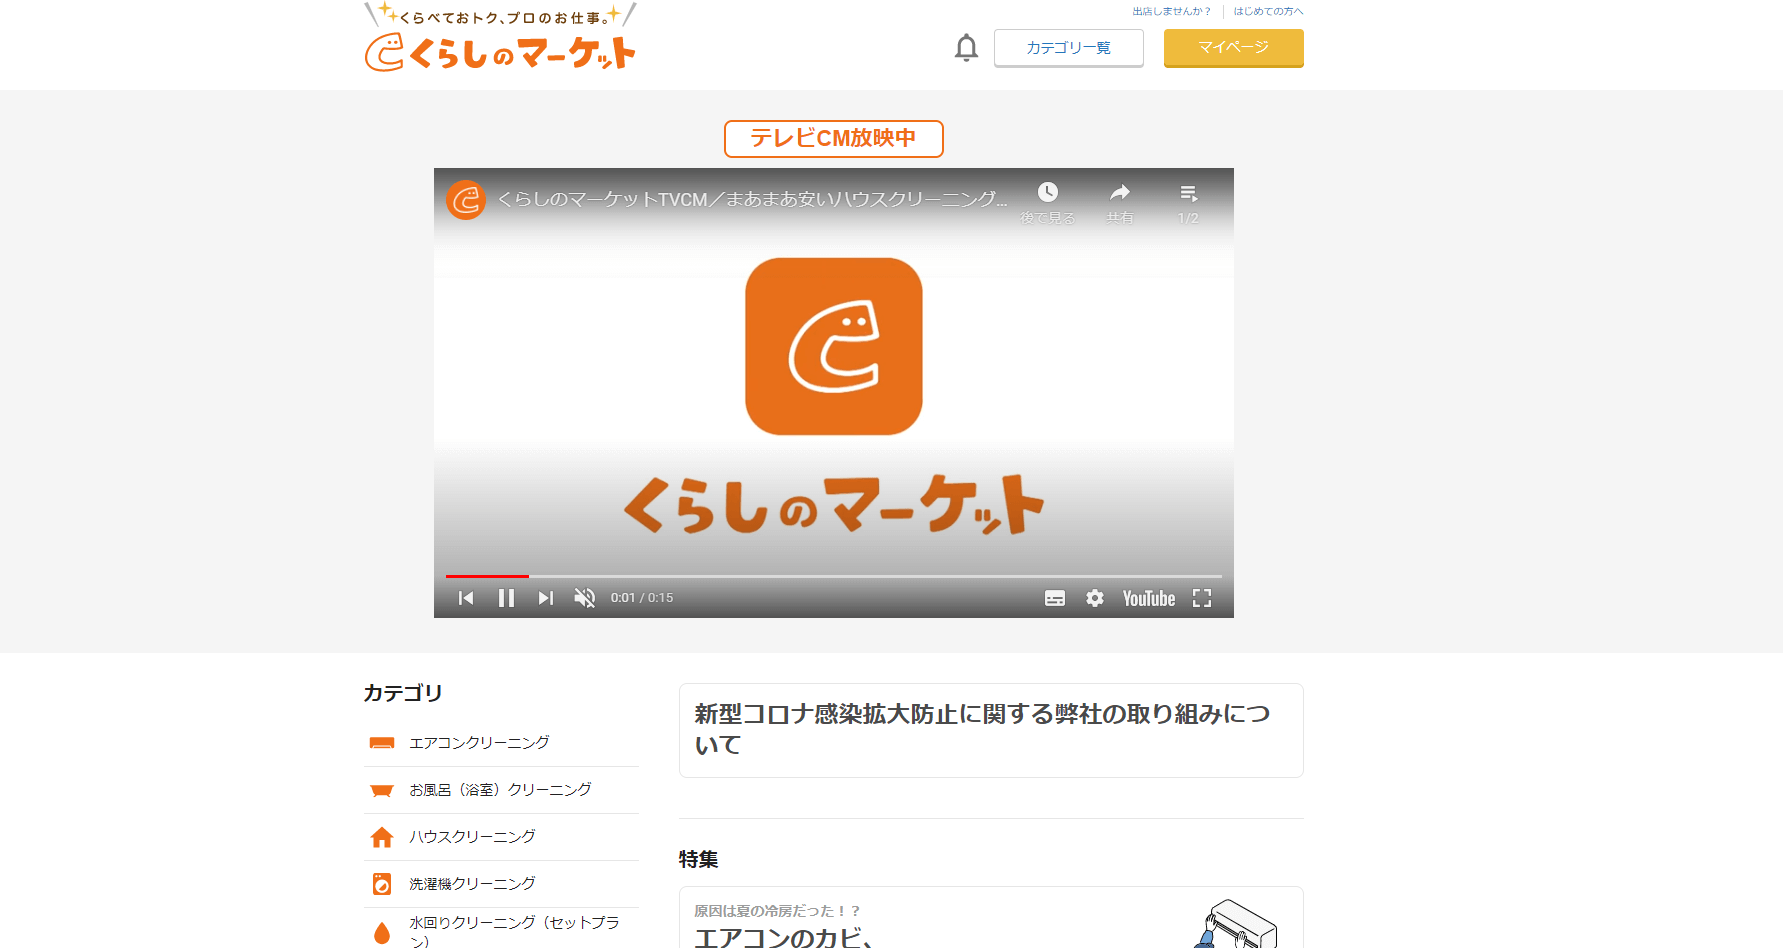Click the 特集 heading
Viewport: 1783px width, 948px height.
click(699, 859)
